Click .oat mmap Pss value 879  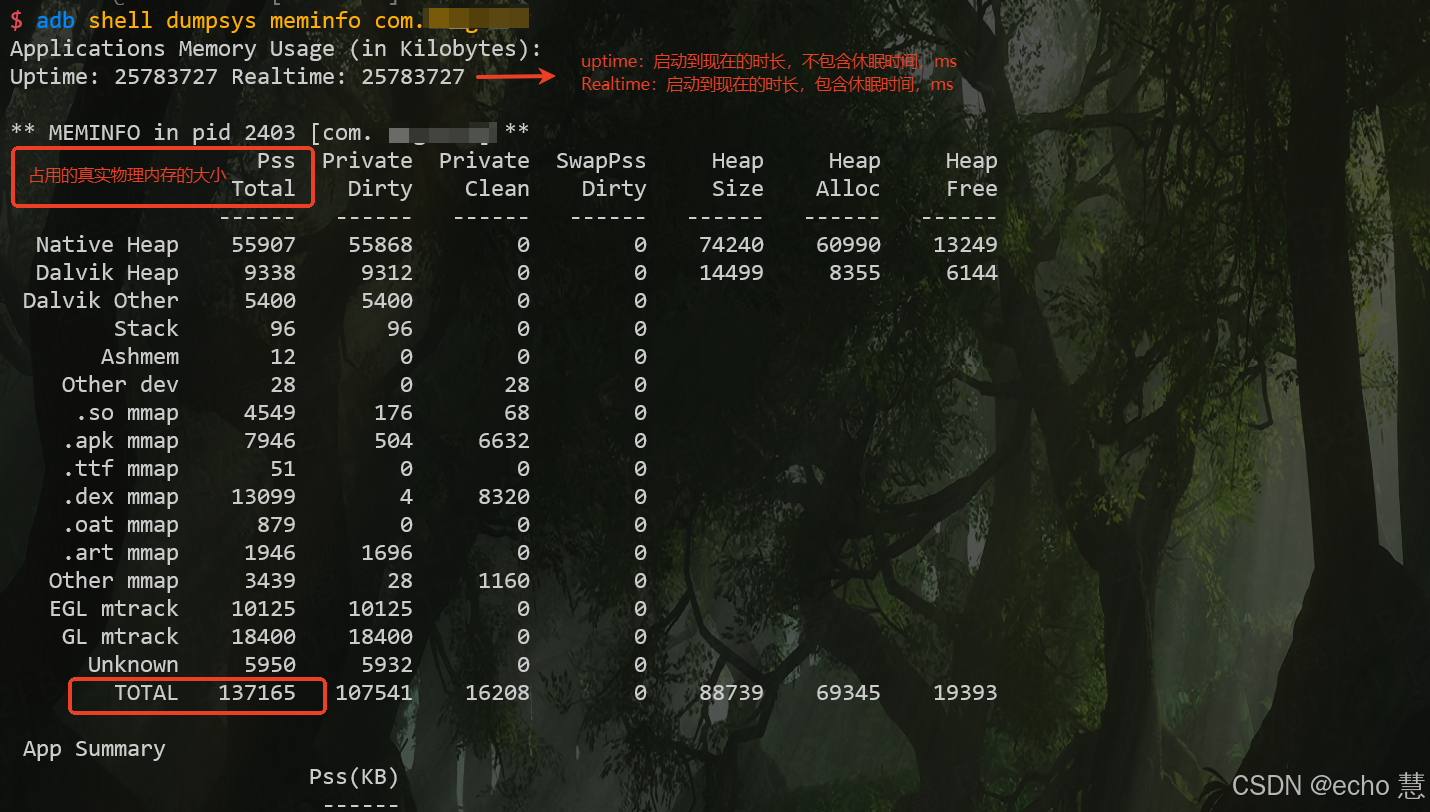[276, 524]
